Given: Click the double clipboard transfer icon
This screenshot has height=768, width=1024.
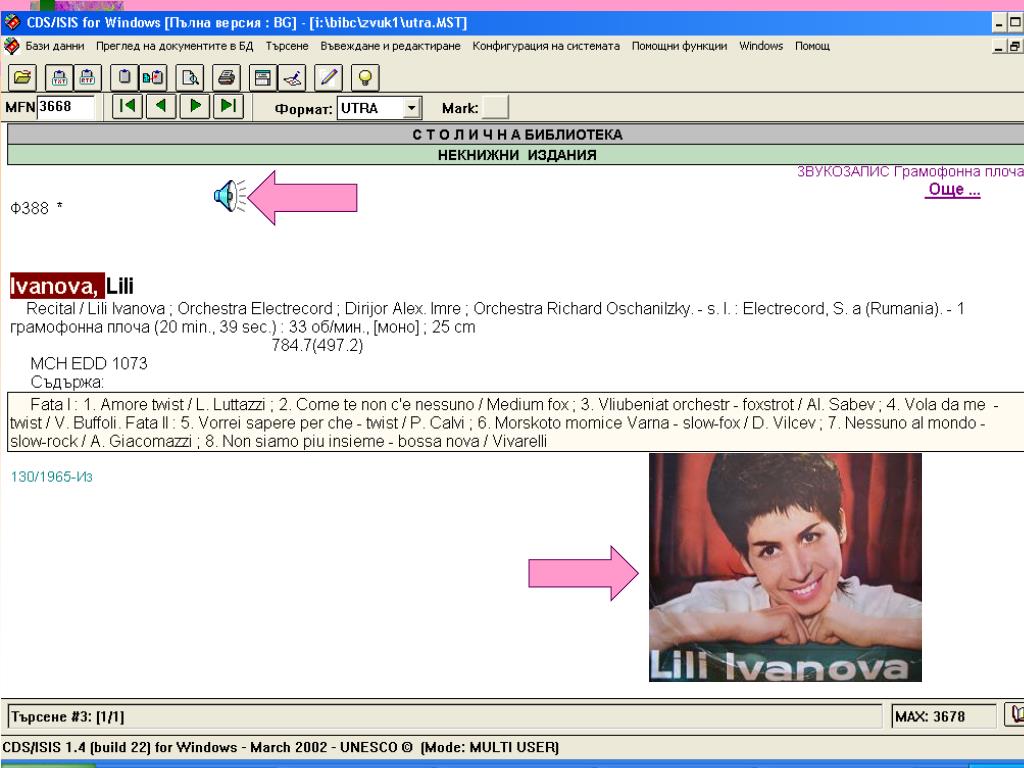Looking at the screenshot, I should (x=153, y=78).
